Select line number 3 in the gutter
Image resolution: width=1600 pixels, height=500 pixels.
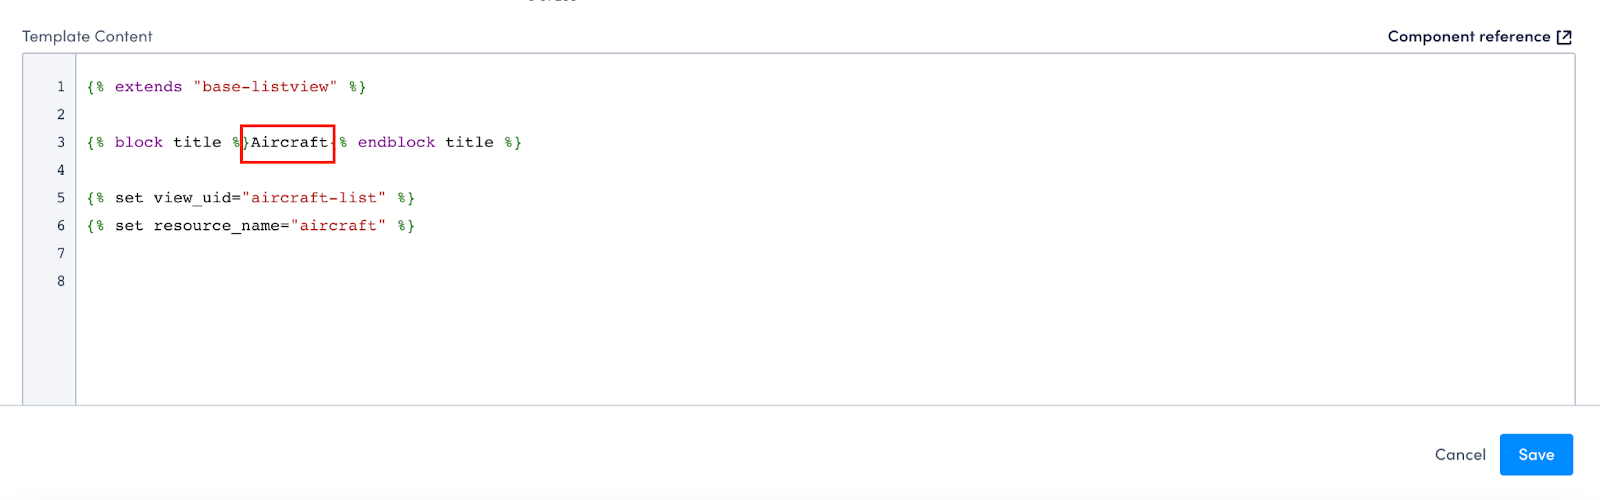(61, 143)
